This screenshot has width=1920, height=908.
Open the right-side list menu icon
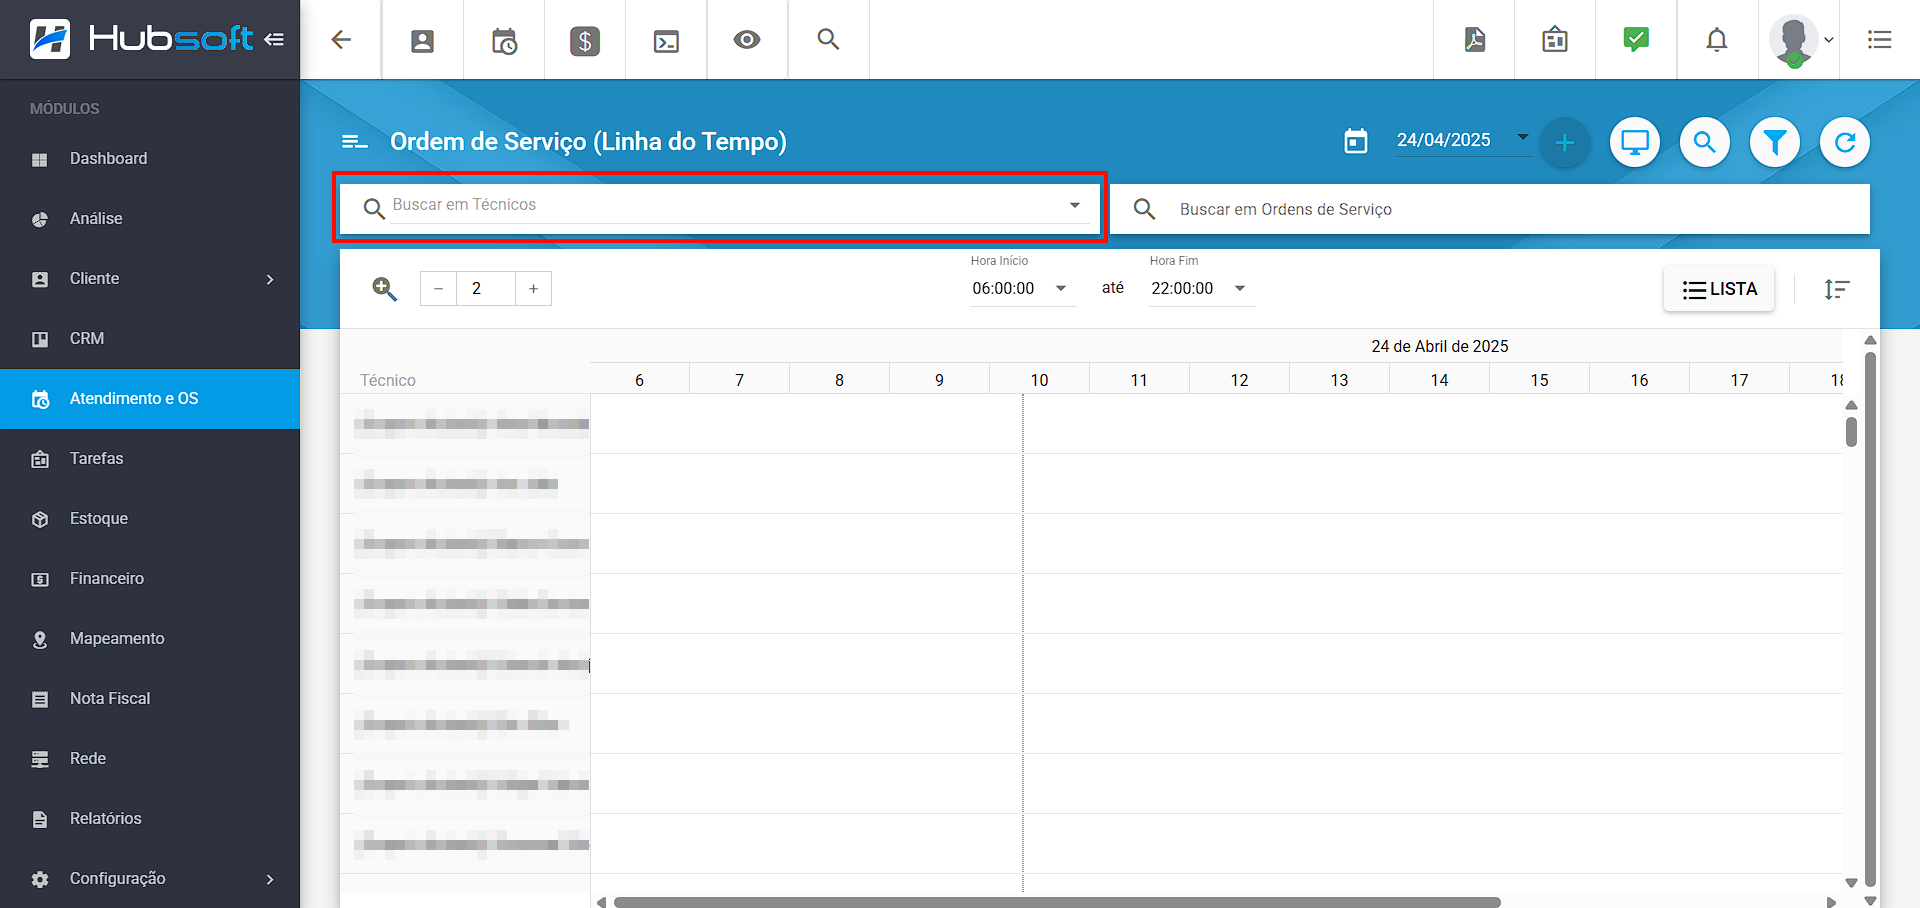[x=1879, y=40]
